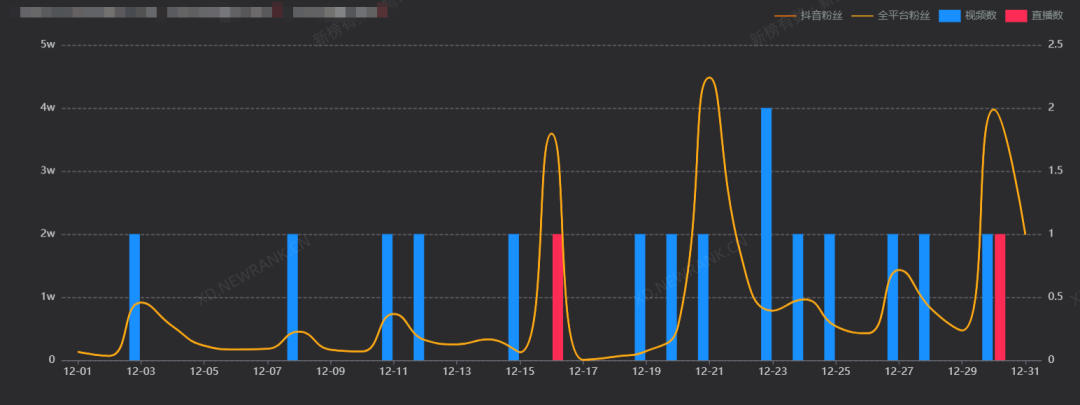The image size is (1080, 405).
Task: Click the 全平台粉丝 yellow line legend marker
Action: (861, 17)
